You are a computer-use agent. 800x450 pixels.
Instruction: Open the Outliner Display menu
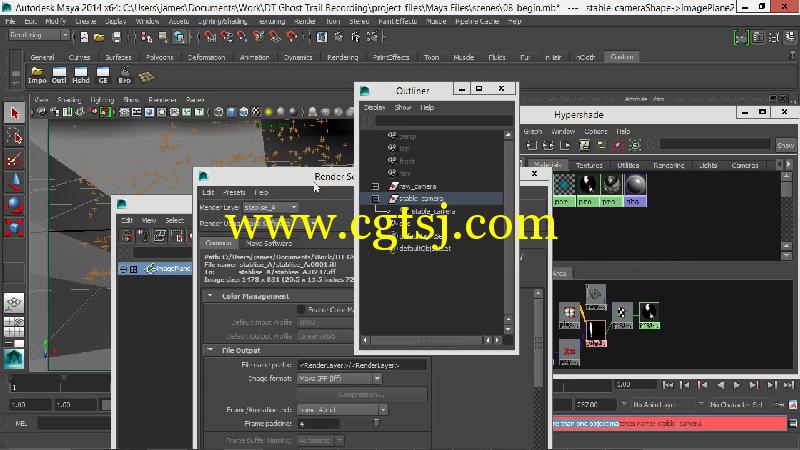pyautogui.click(x=374, y=108)
